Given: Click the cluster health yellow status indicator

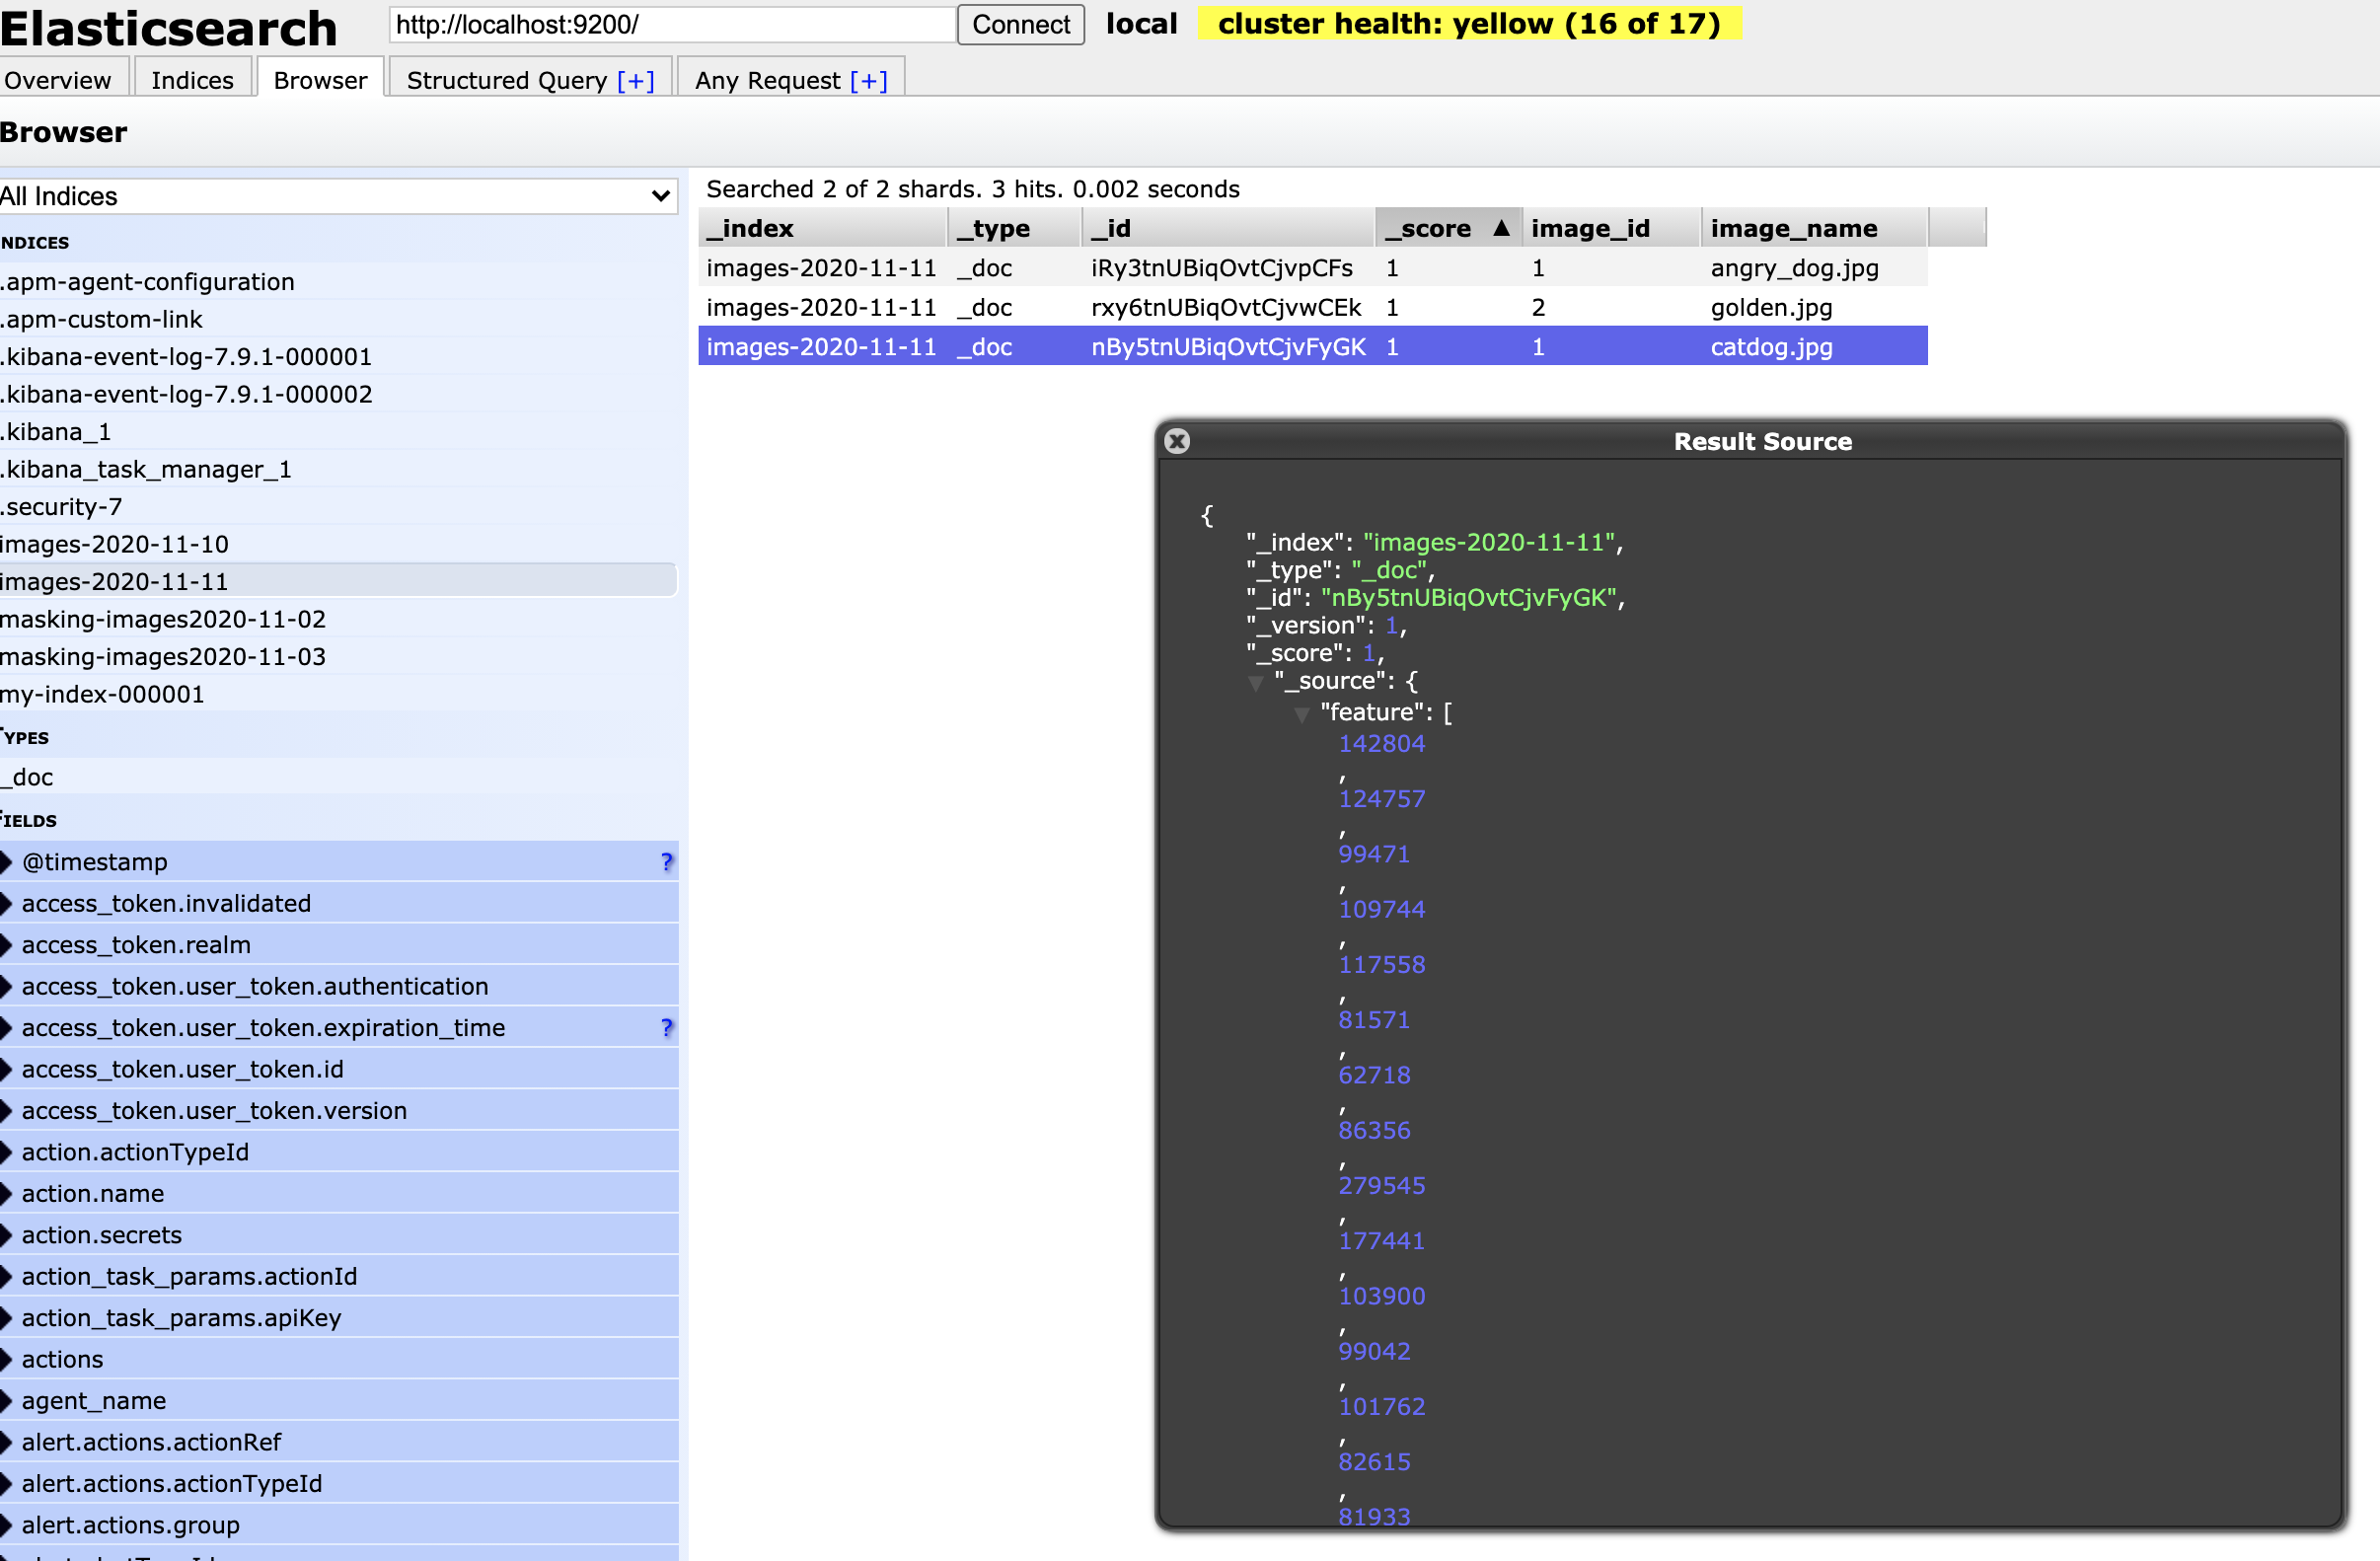Looking at the screenshot, I should 1468,23.
